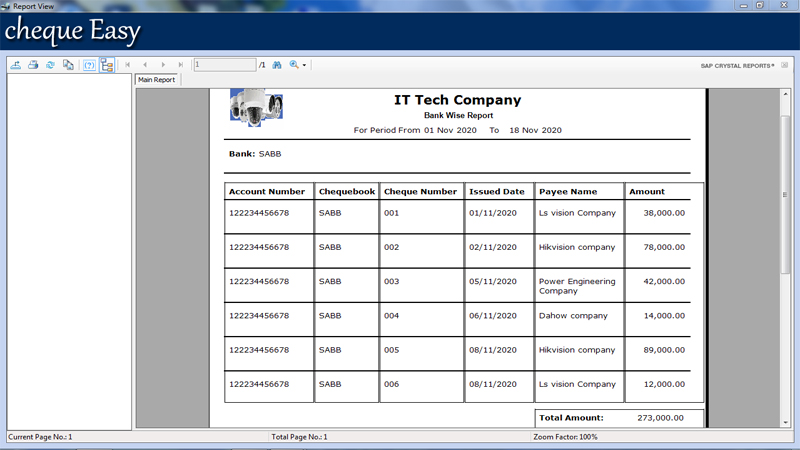Click the page number input field
Screen dimensions: 800x450
pyautogui.click(x=224, y=65)
